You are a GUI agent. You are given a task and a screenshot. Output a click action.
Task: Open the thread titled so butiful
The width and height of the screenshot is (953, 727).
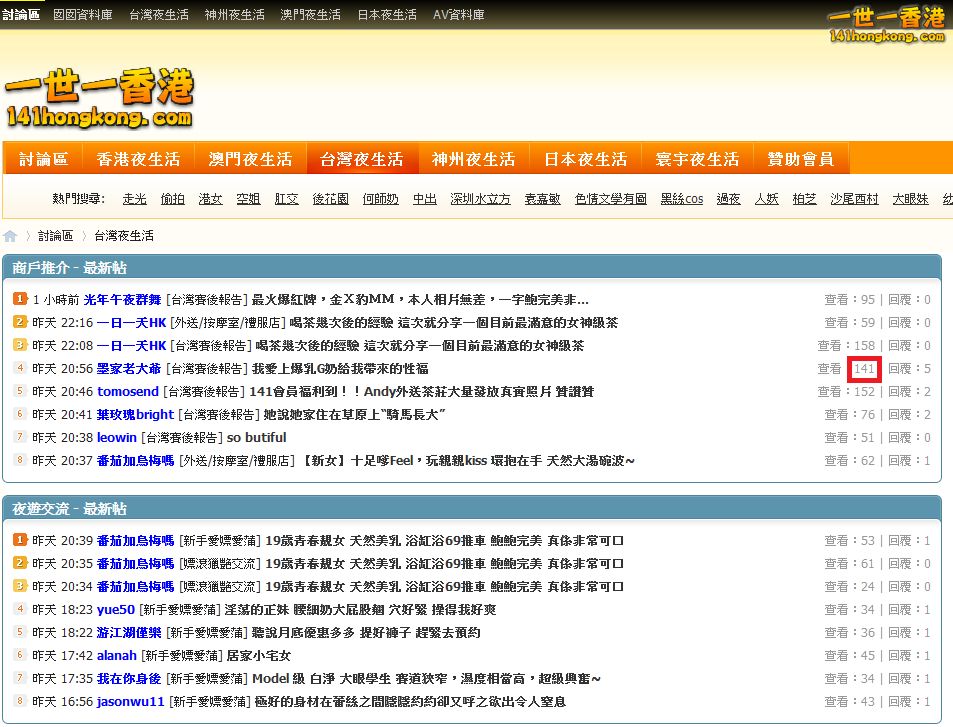click(256, 438)
